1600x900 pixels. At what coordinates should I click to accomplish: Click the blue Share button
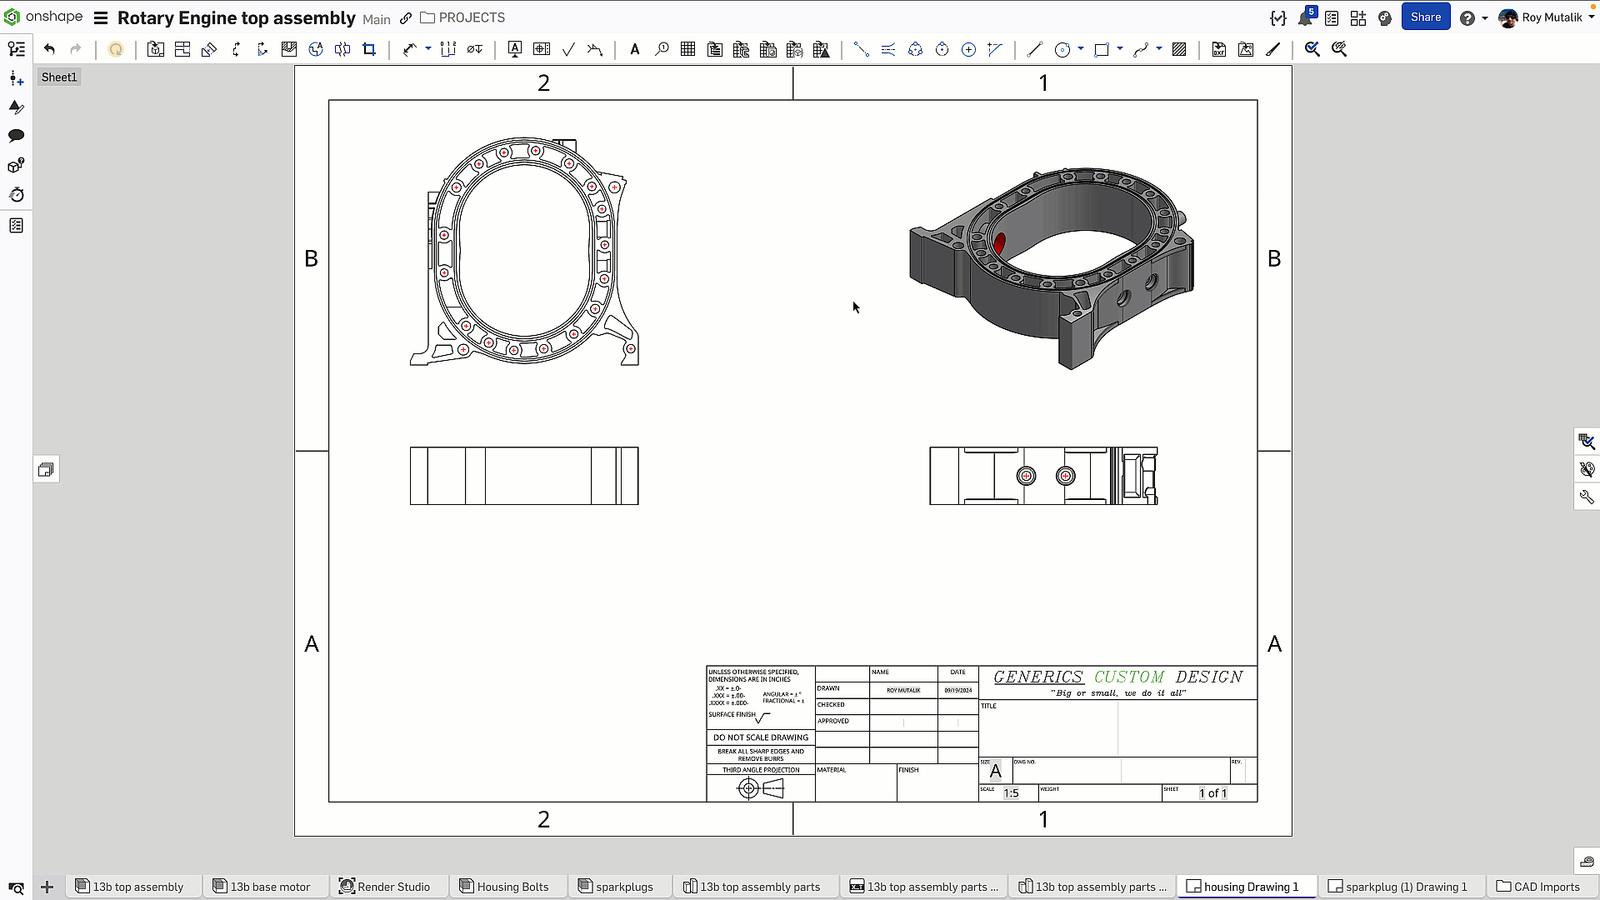1425,17
